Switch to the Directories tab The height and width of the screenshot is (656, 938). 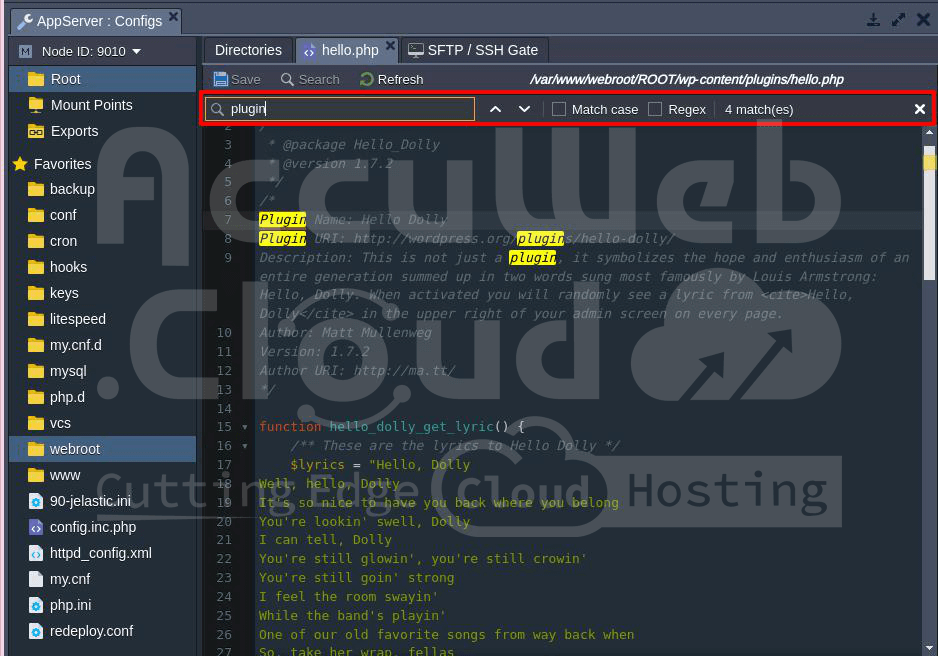click(248, 50)
